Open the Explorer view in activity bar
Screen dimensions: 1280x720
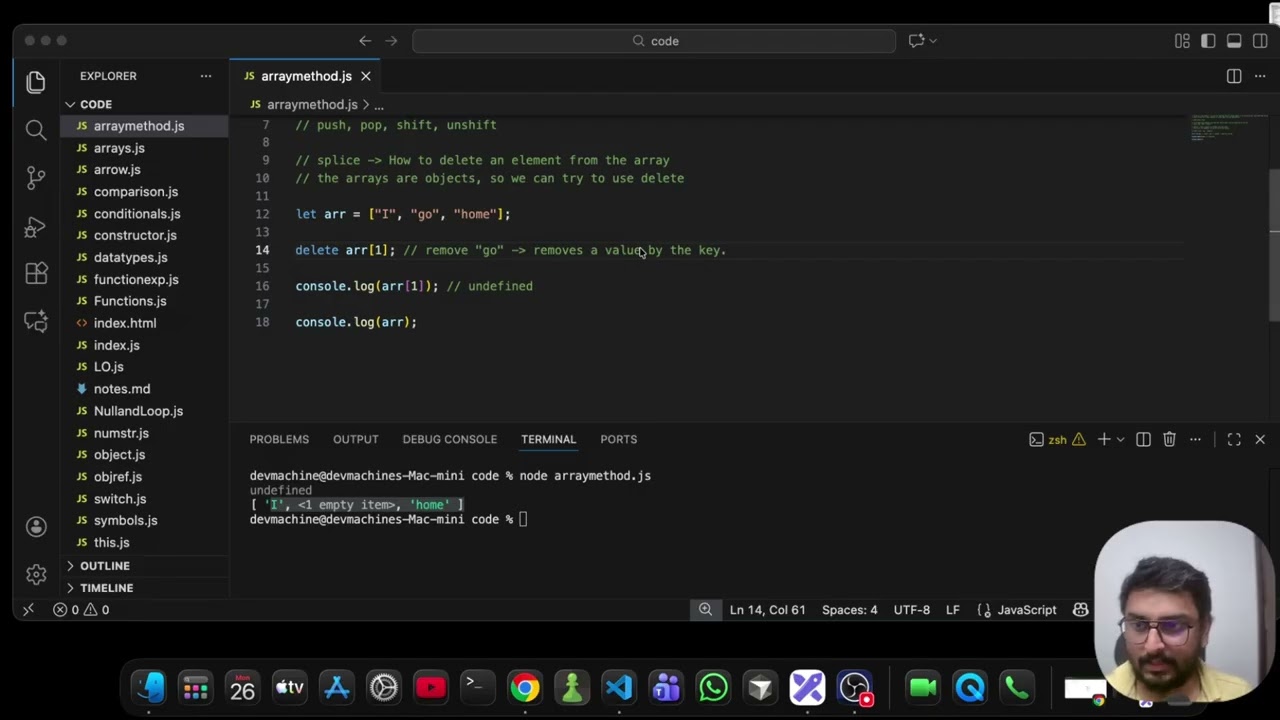(36, 82)
